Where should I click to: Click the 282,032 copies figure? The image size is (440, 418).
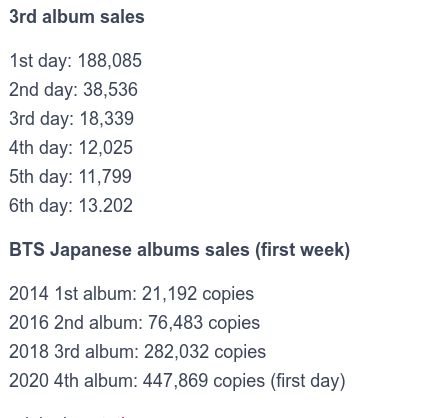[x=205, y=353]
